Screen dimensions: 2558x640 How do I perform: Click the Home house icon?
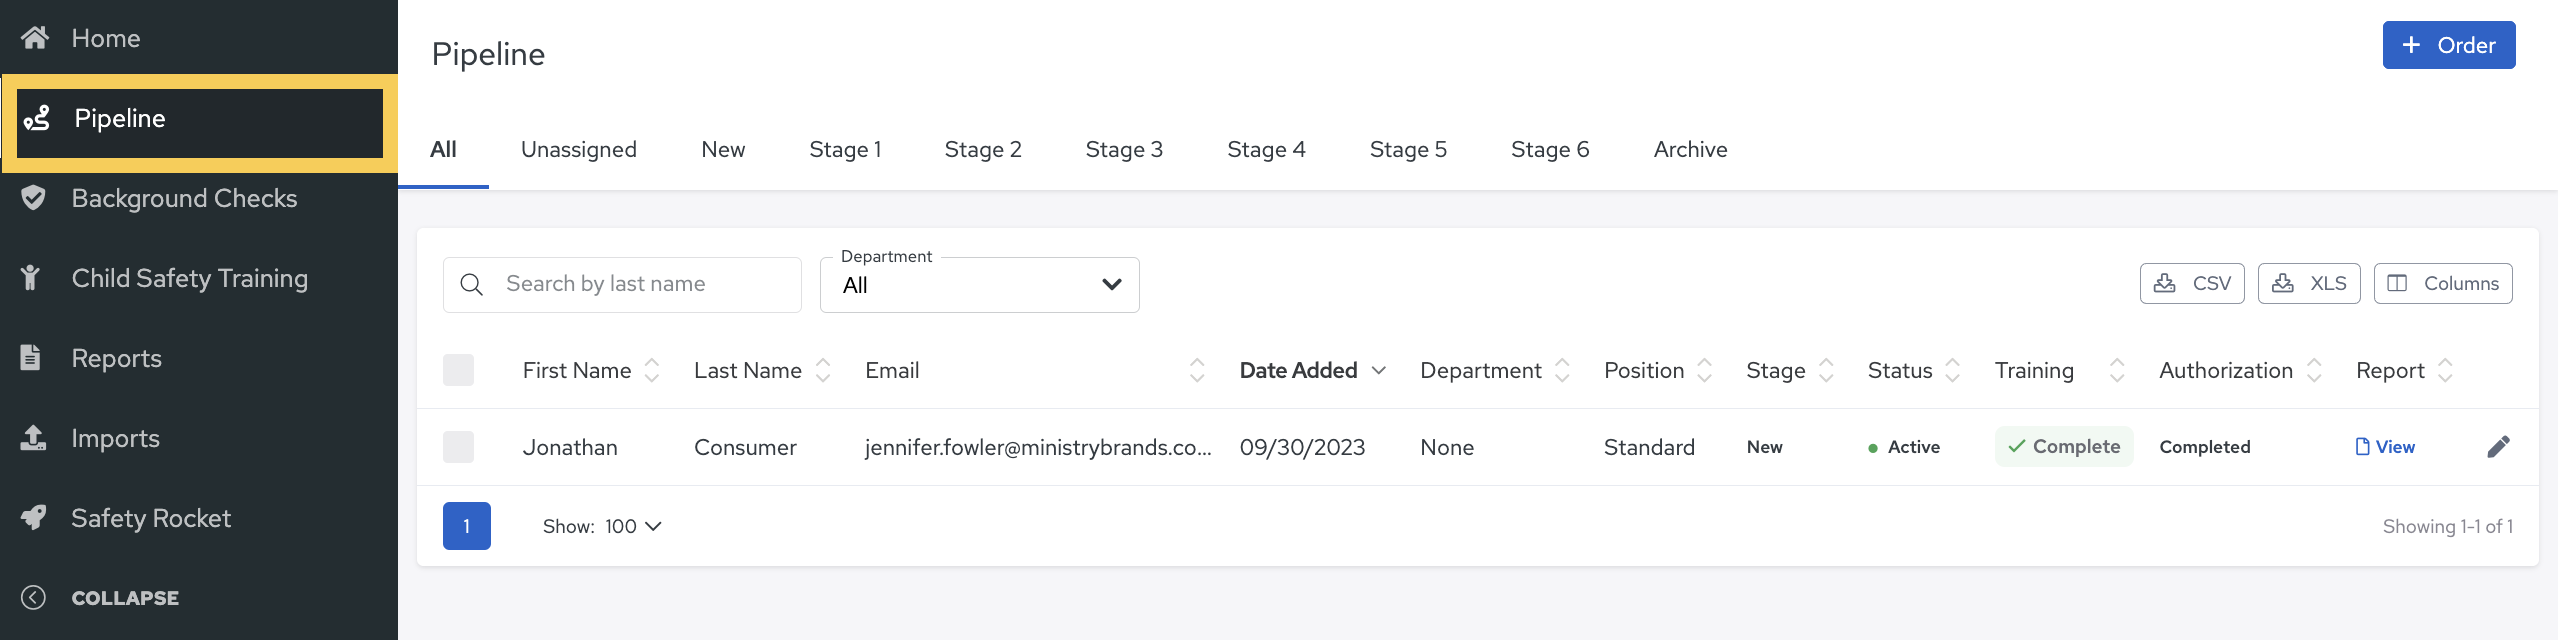(x=35, y=38)
